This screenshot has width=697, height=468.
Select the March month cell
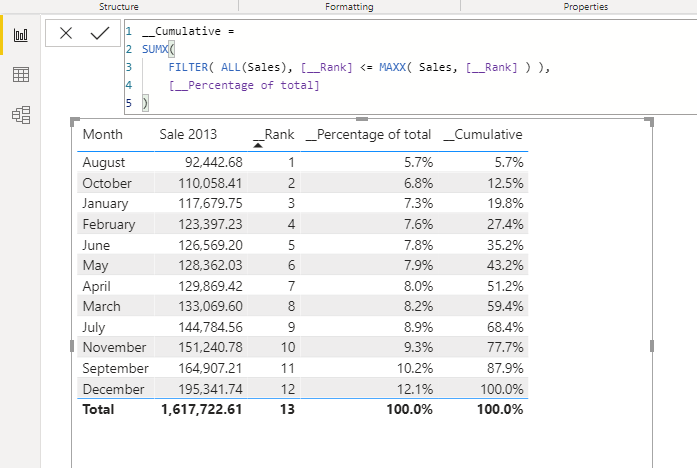point(101,306)
